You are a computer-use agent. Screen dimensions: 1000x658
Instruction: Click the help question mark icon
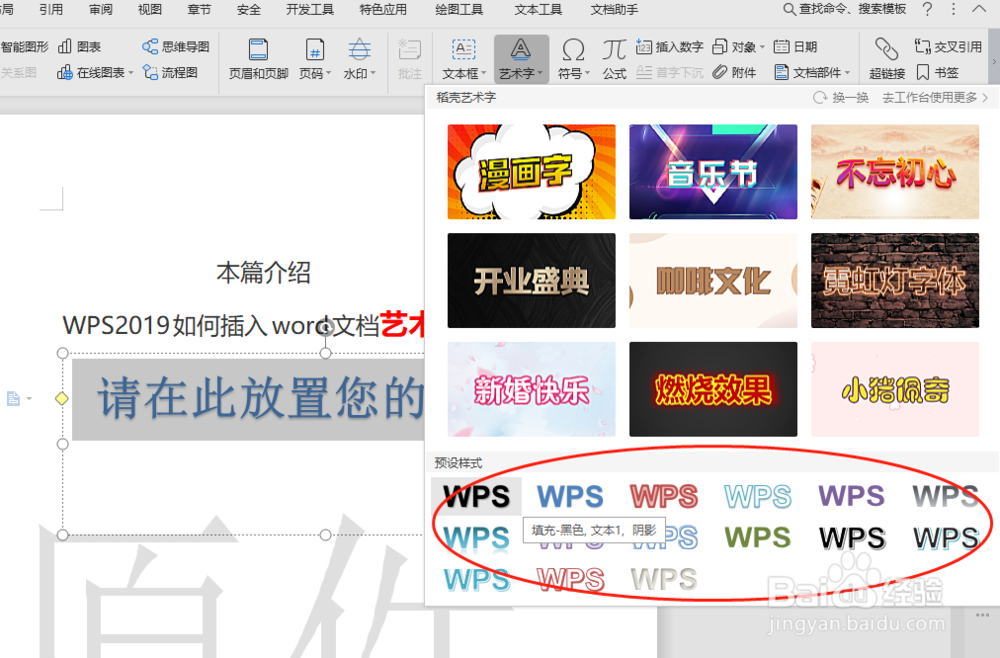[927, 9]
